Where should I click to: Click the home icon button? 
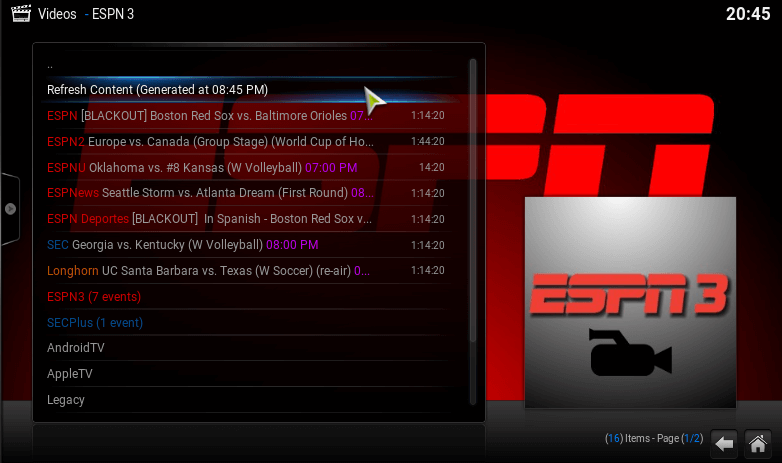pyautogui.click(x=758, y=444)
